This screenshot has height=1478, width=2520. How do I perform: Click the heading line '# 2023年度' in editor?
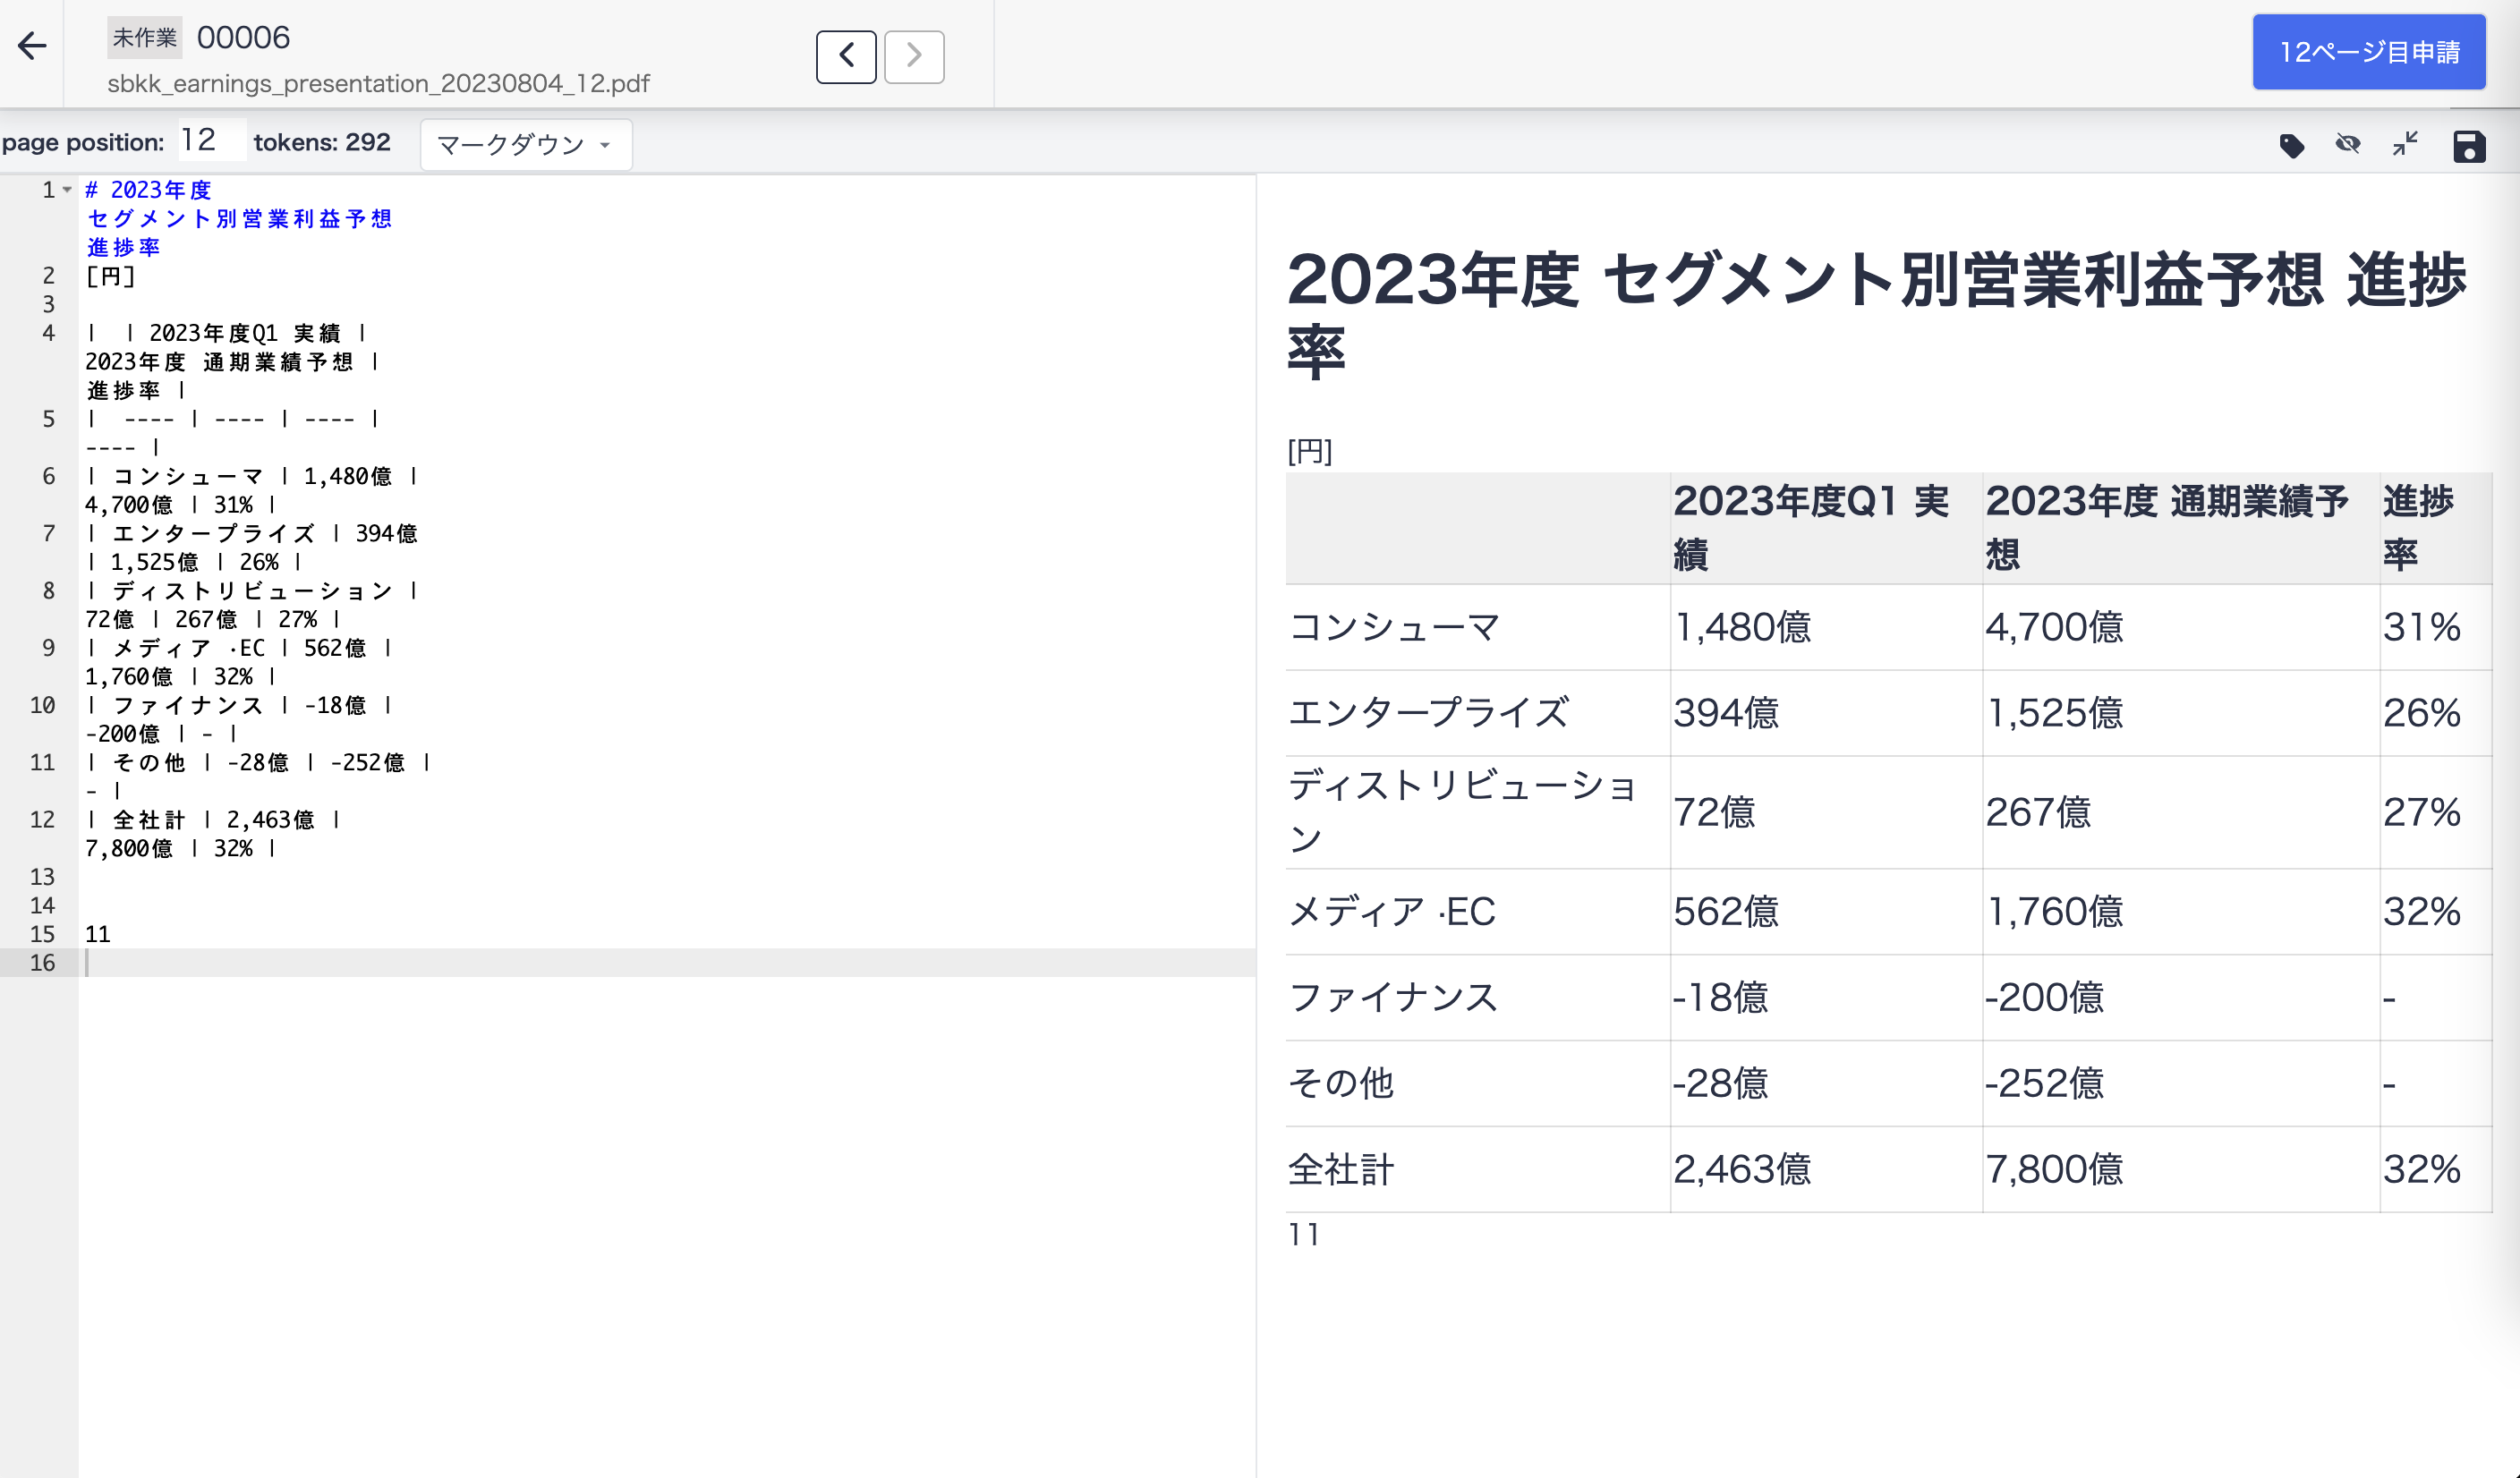149,190
